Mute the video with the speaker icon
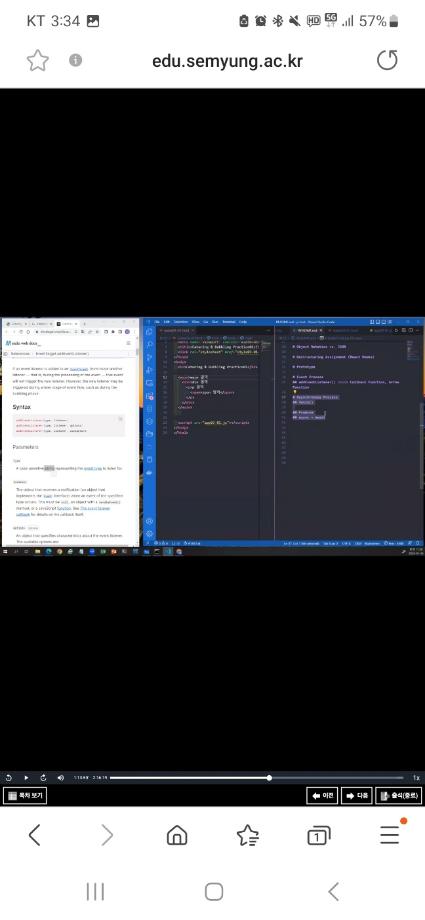This screenshot has width=425, height=920. (x=61, y=777)
